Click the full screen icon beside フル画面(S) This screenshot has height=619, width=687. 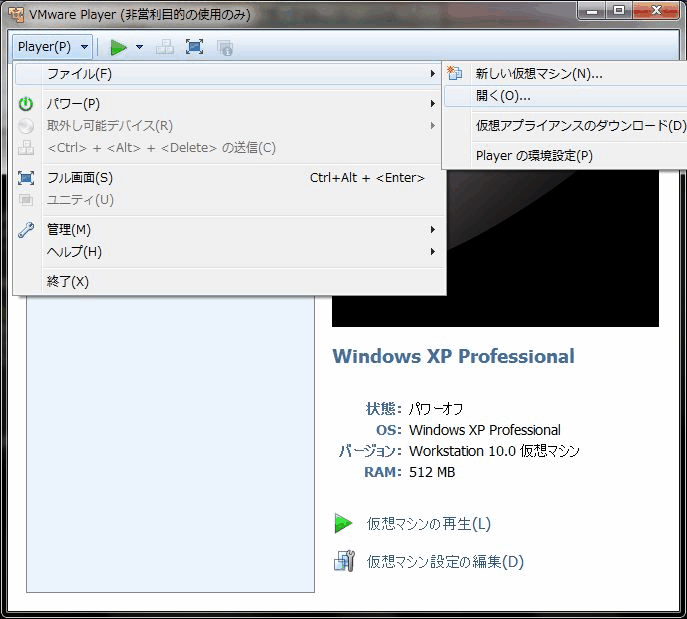coord(26,178)
